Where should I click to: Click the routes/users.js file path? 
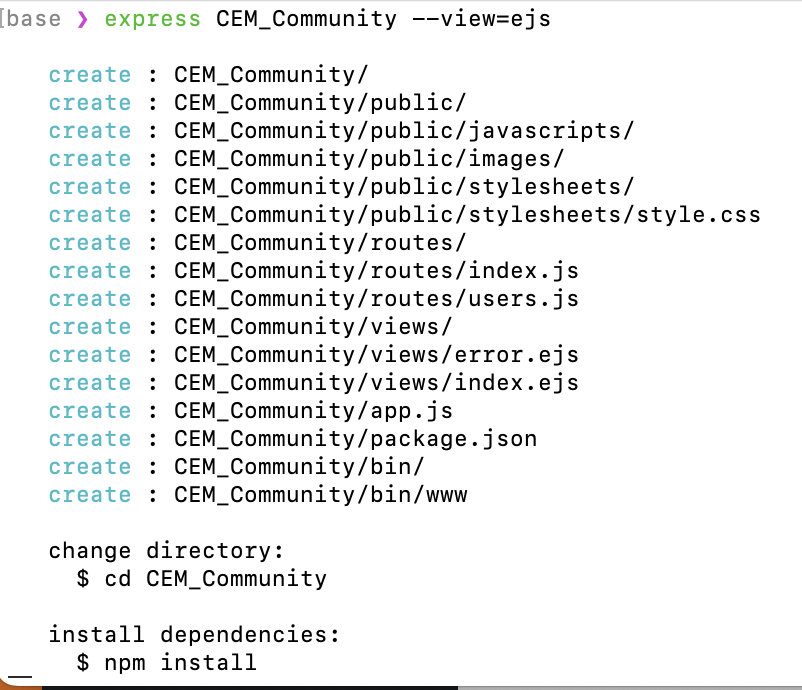[475, 299]
